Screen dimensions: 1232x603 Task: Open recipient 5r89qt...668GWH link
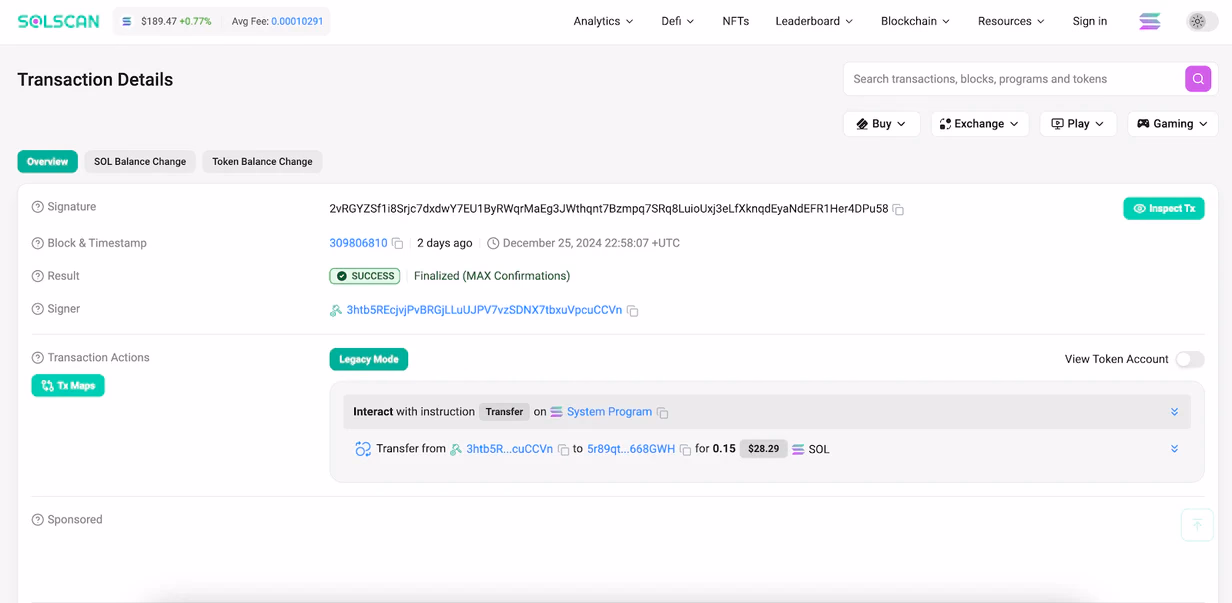631,449
